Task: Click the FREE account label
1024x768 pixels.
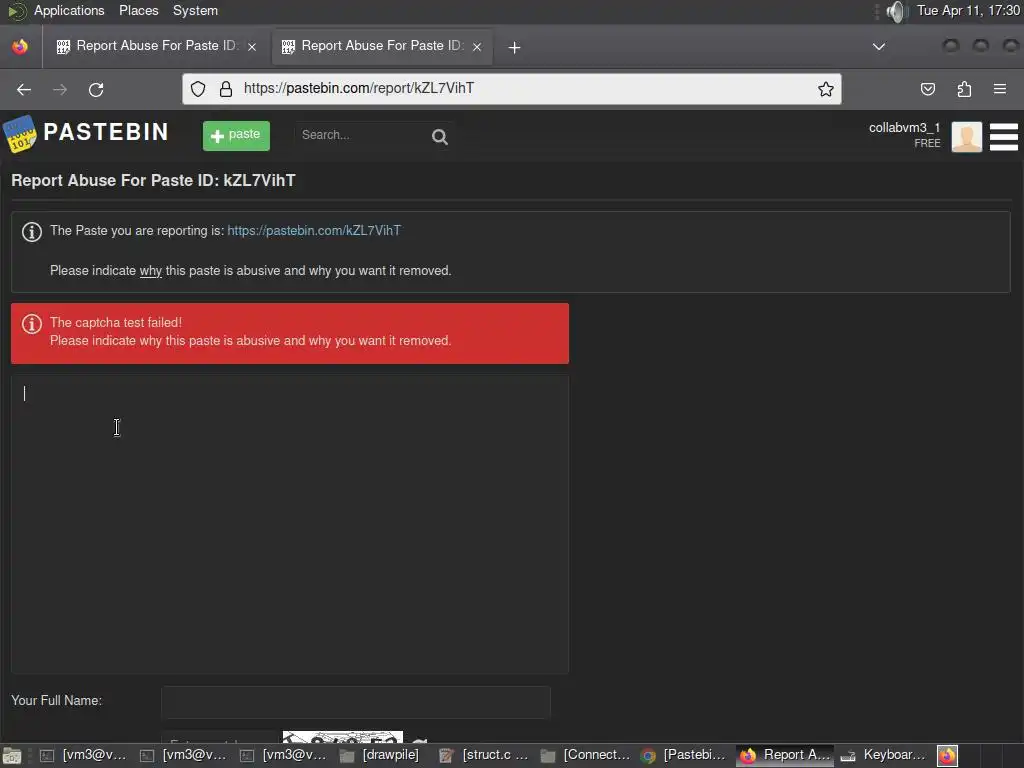Action: pos(927,143)
